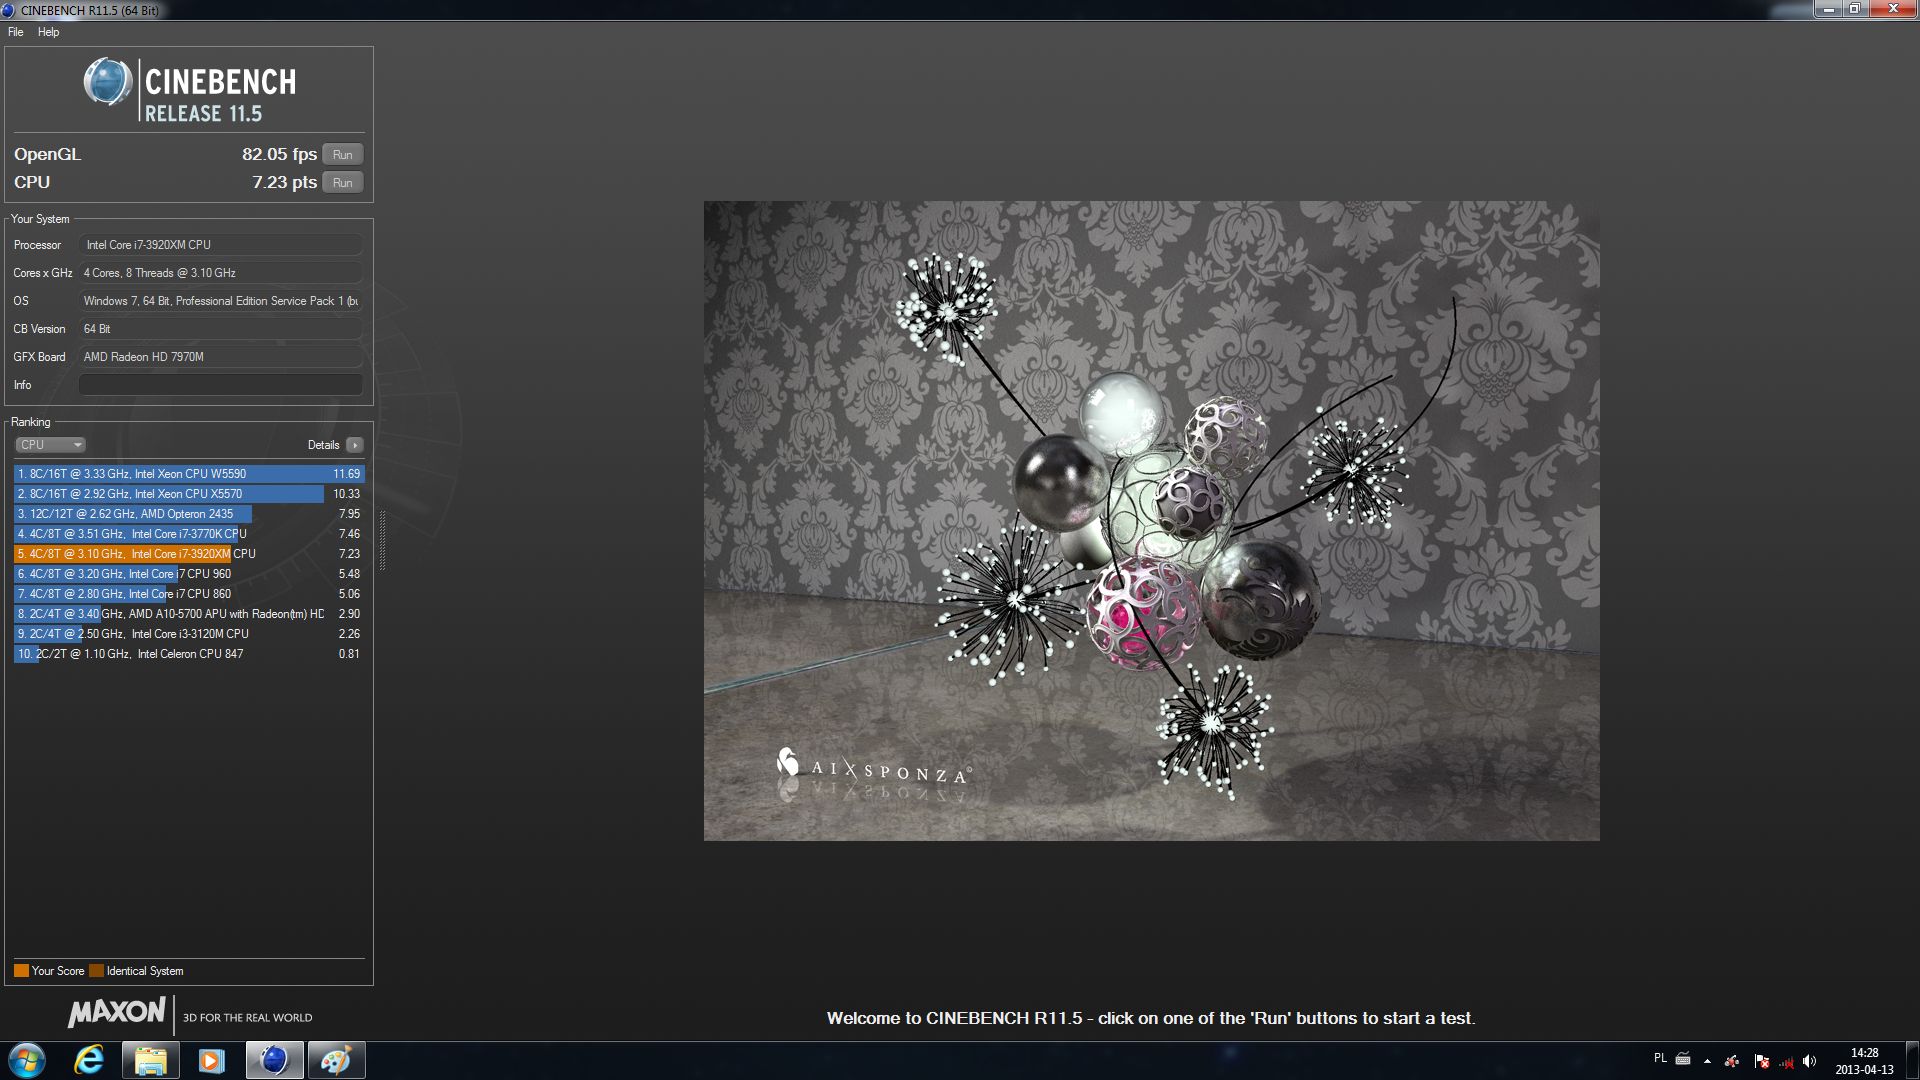
Task: Click the Cinebench title bar app icon
Action: pyautogui.click(x=8, y=10)
